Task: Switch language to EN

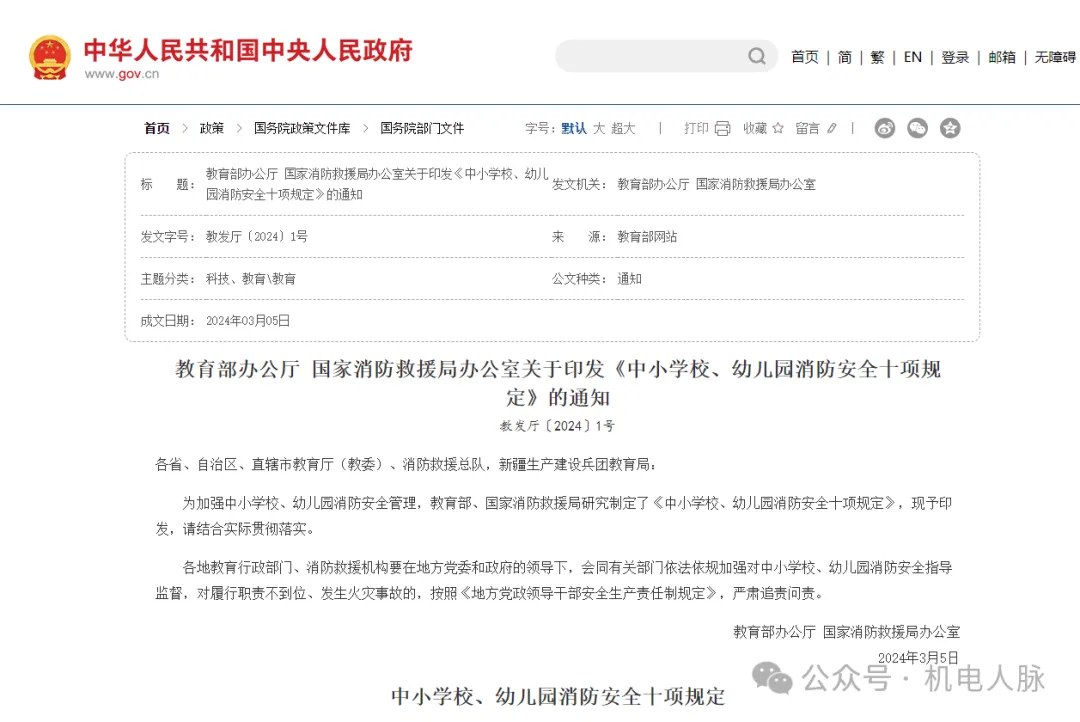Action: point(912,57)
